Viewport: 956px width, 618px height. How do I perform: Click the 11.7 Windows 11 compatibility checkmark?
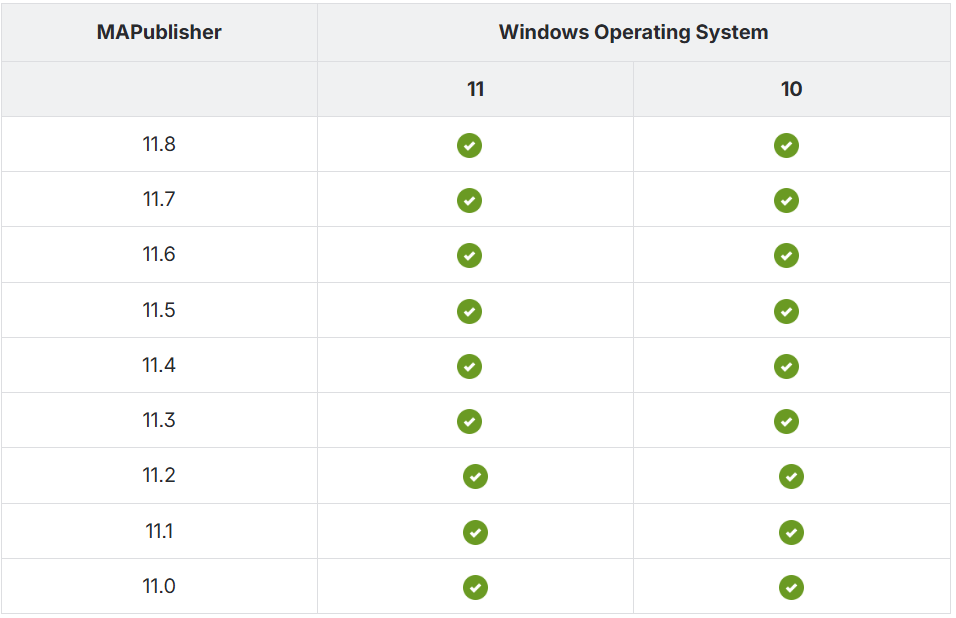point(469,200)
